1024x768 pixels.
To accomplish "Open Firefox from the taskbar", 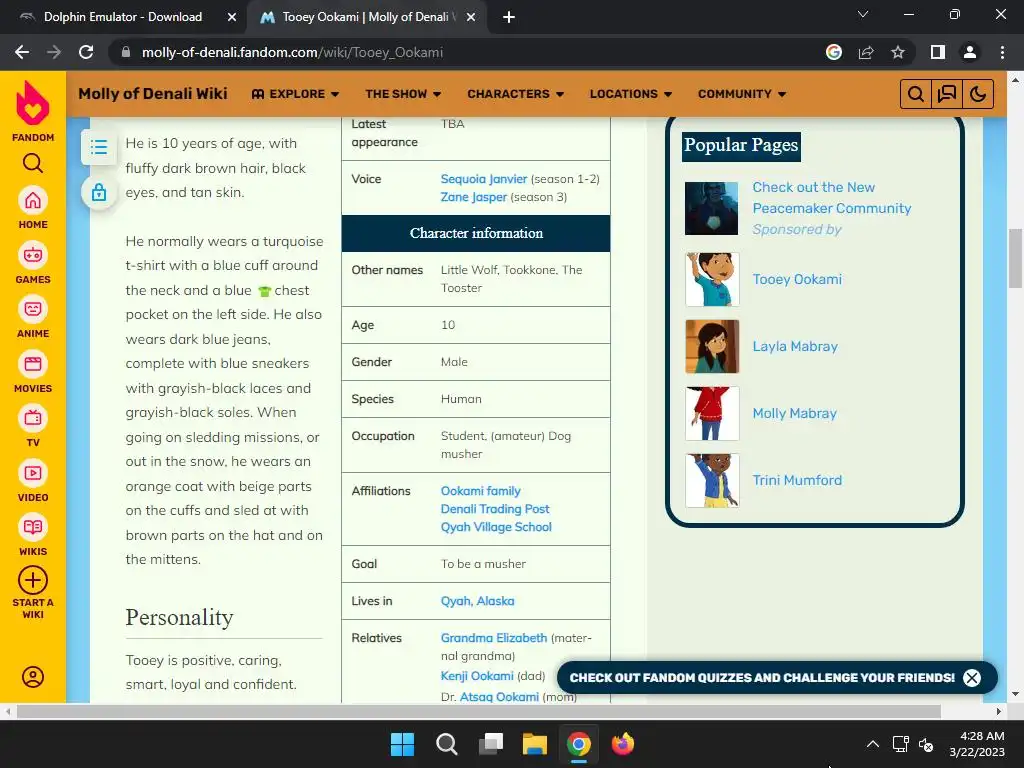I will click(622, 744).
